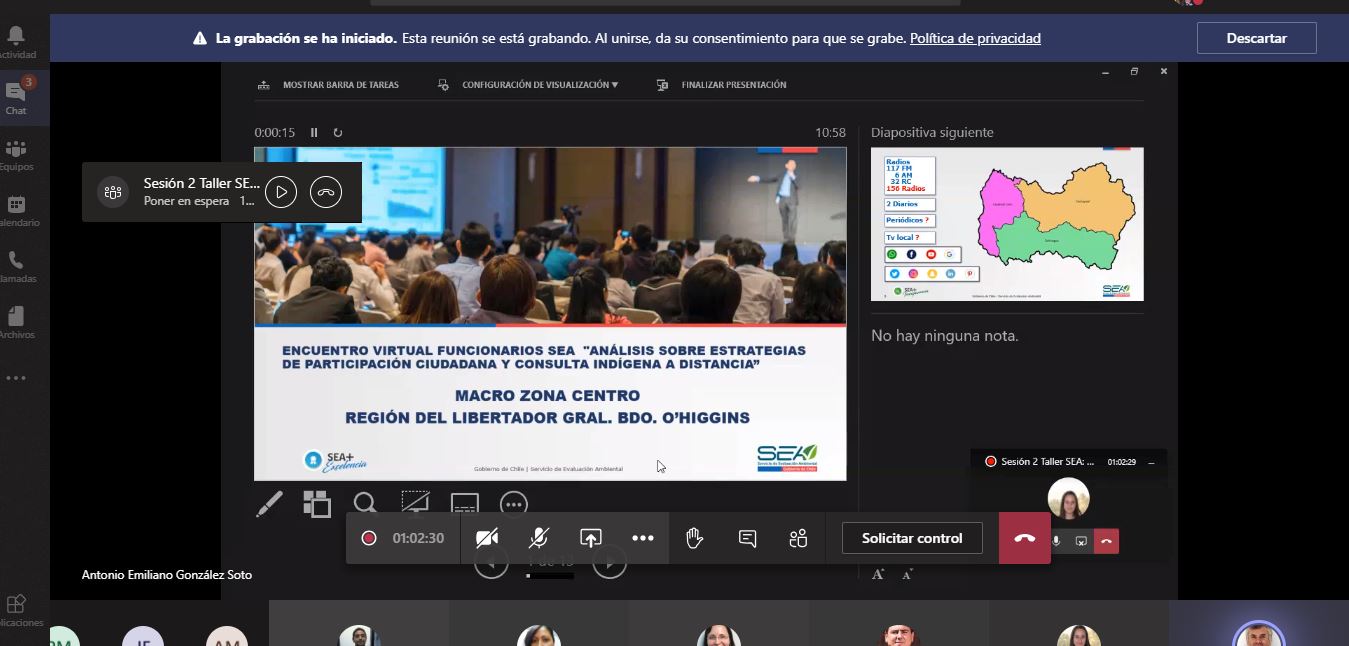The width and height of the screenshot is (1349, 646).
Task: Turn on the camera in meeting toolbar
Action: tap(487, 538)
